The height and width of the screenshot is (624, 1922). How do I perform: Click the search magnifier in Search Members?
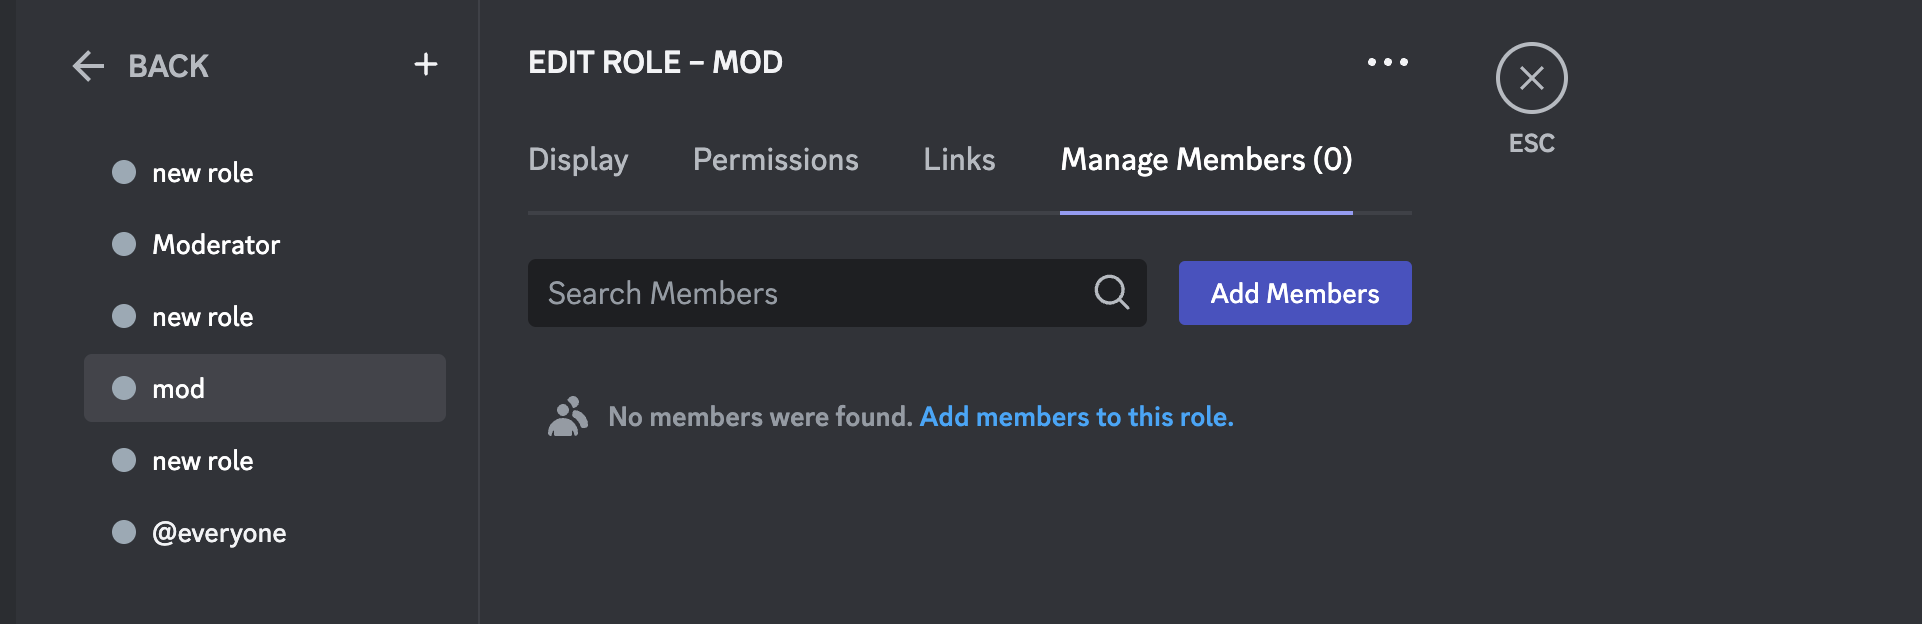click(x=1110, y=292)
